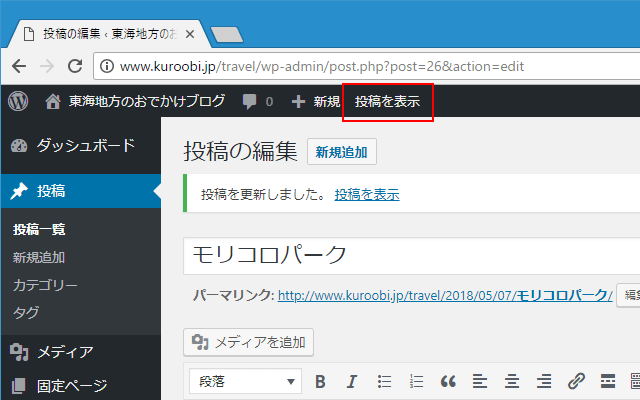Insert the Read More tag
640x400 pixels.
click(x=608, y=381)
